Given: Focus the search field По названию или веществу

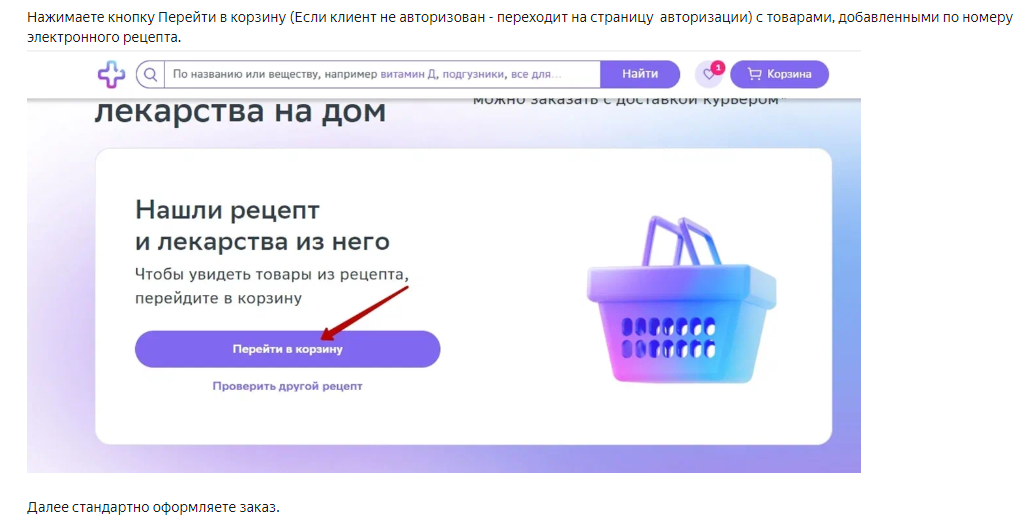Looking at the screenshot, I should tap(382, 75).
